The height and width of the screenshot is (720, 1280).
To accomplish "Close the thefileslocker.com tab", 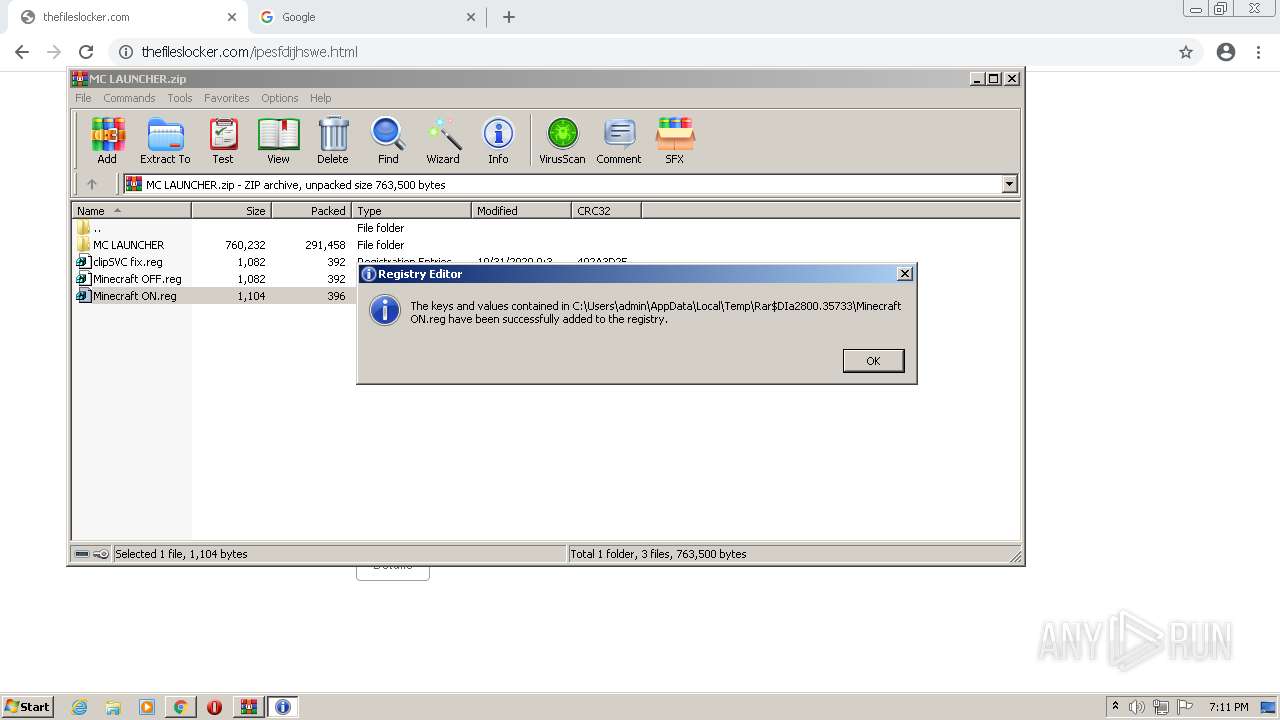I will (232, 17).
